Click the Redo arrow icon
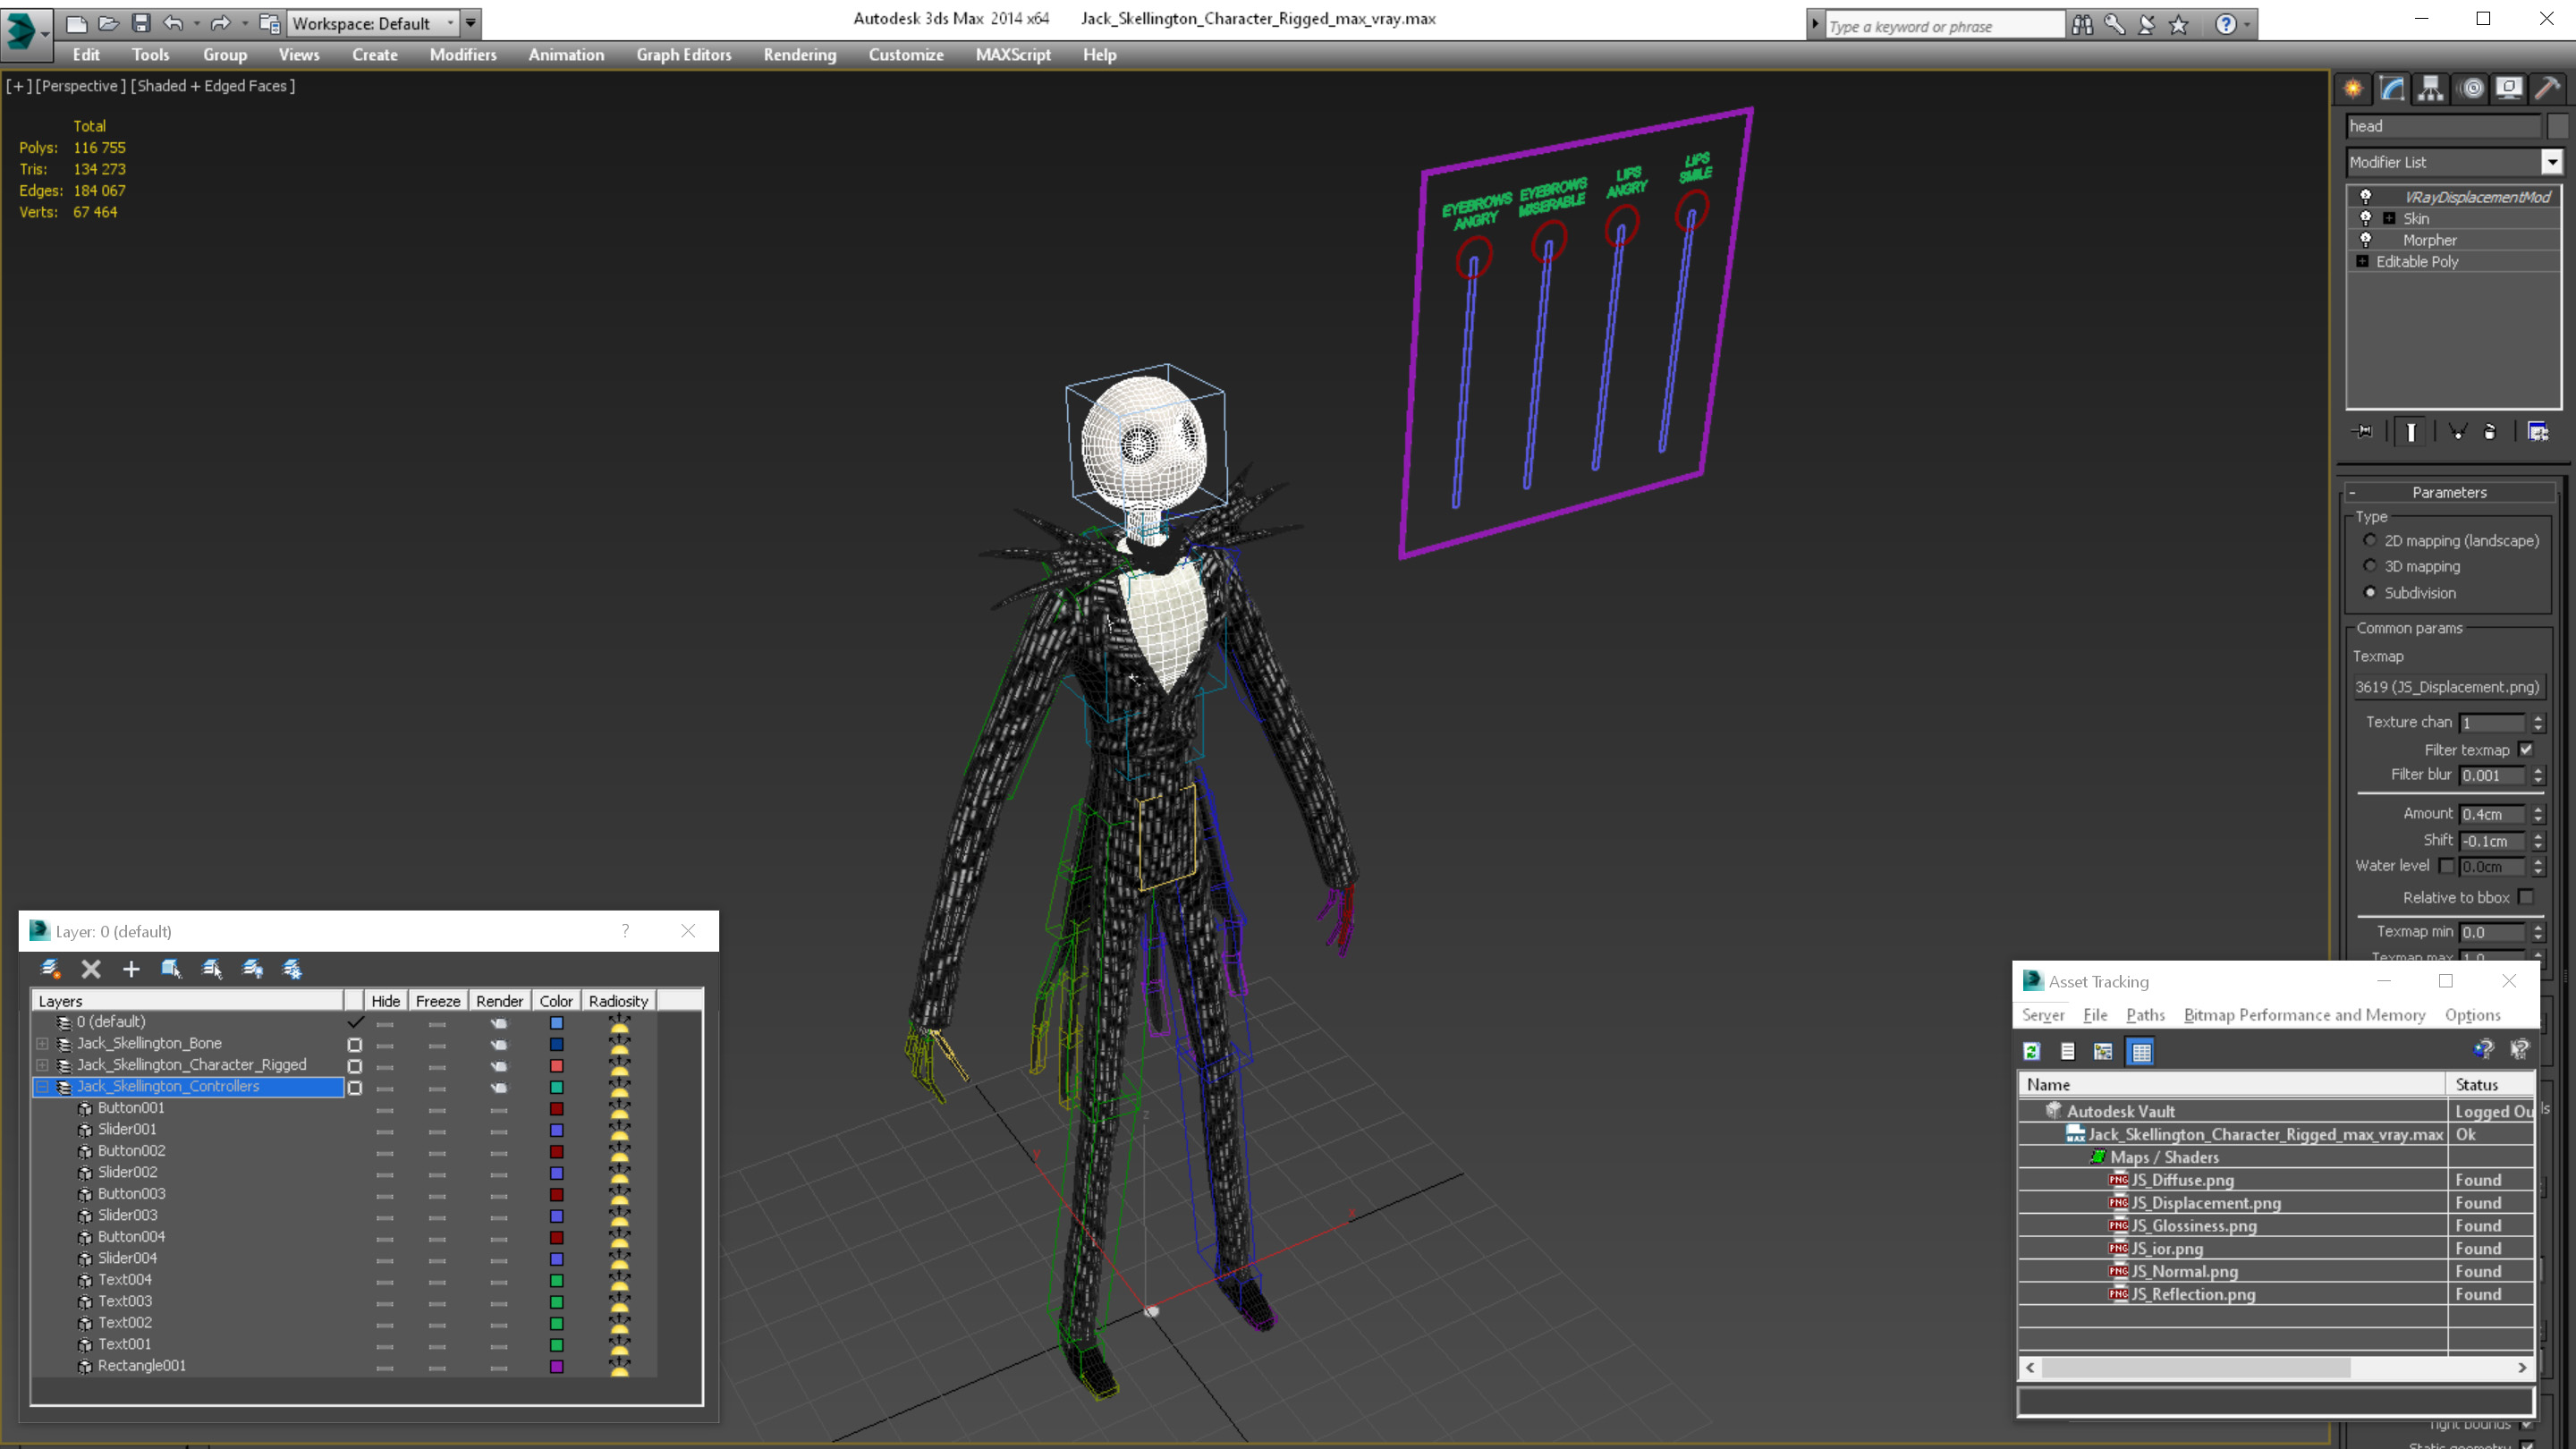 (x=220, y=23)
